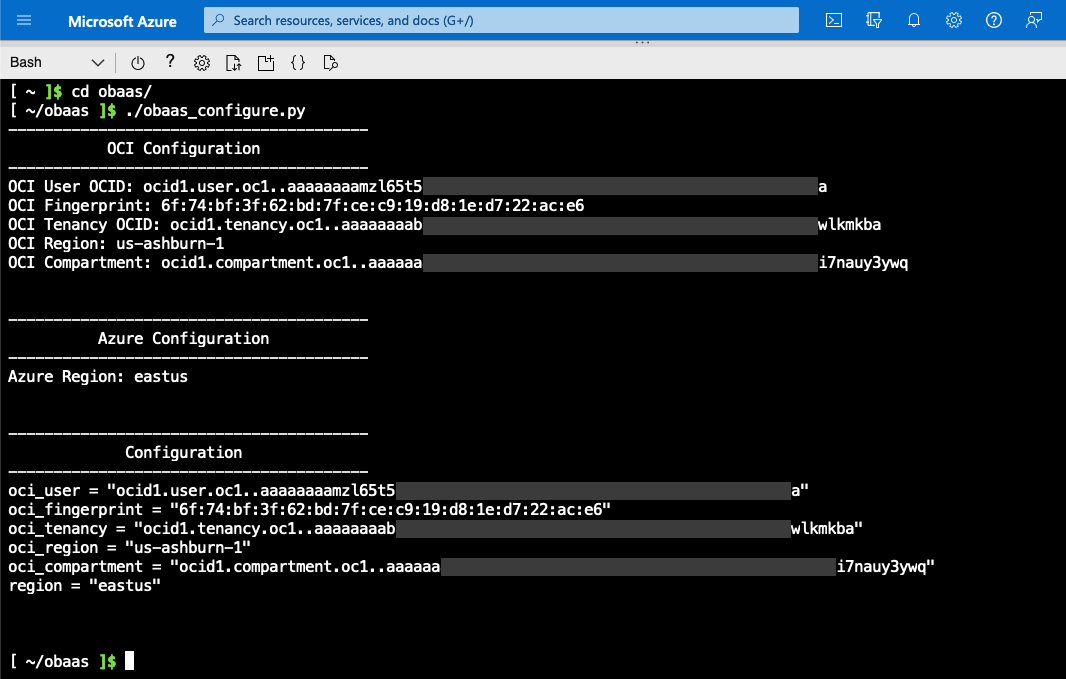Screen dimensions: 1066x679
Task: Open the notifications bell
Action: [x=913, y=20]
